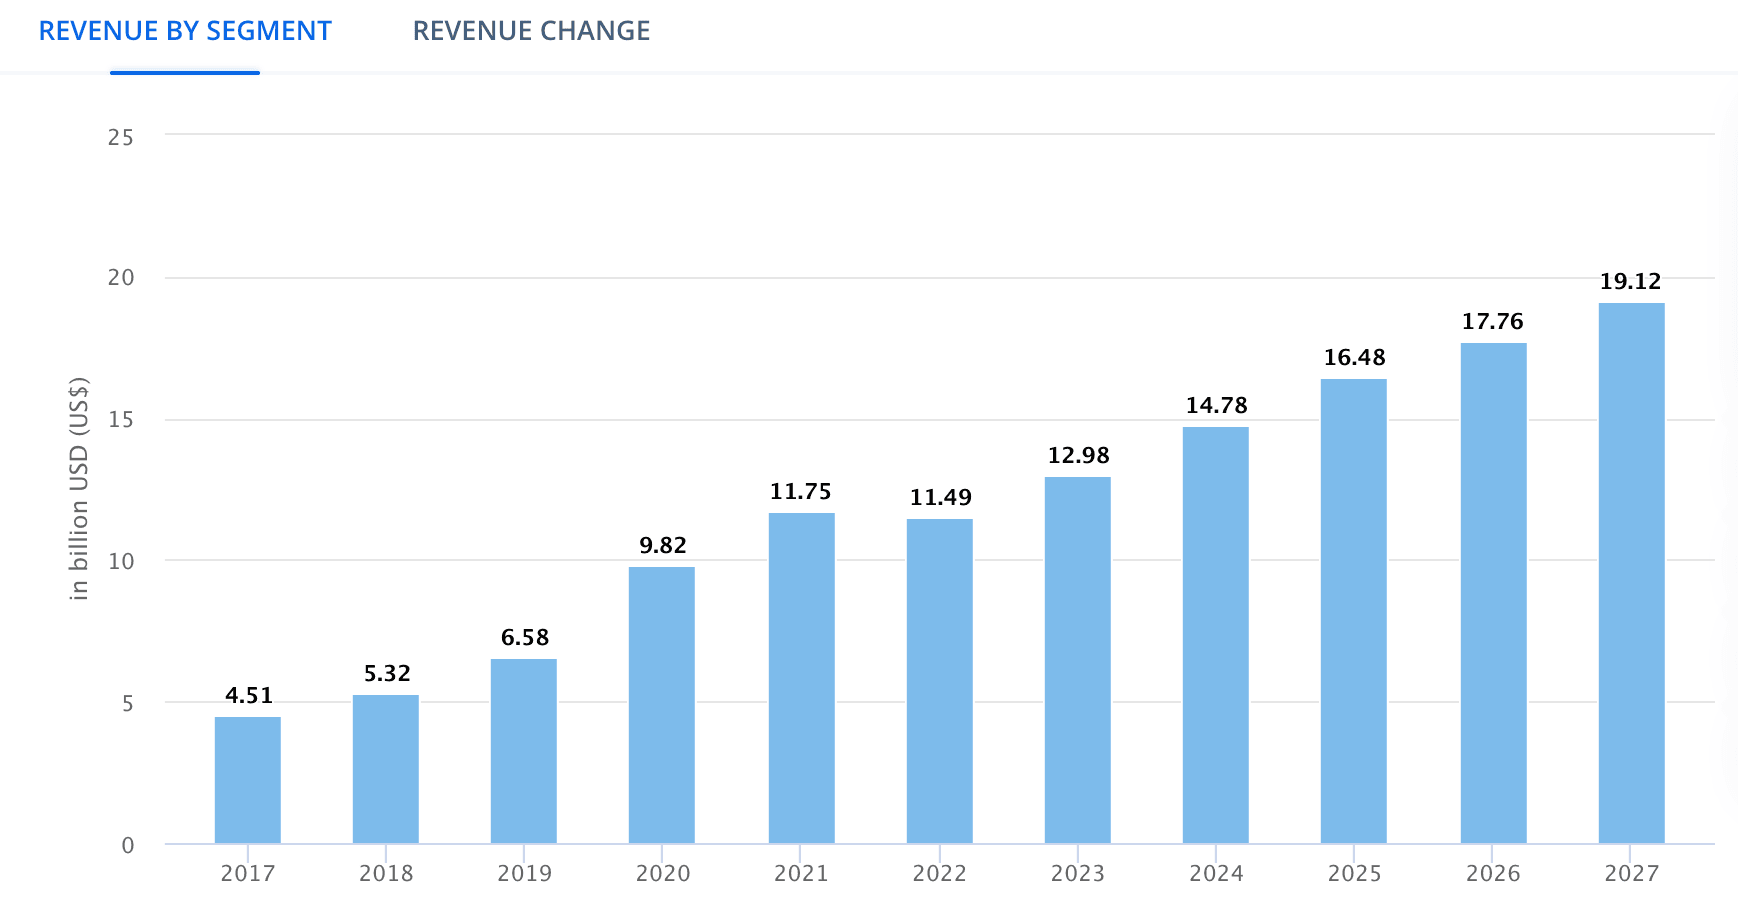Click the 19.12 data label
Screen dimensions: 1738x918
coord(1630,282)
